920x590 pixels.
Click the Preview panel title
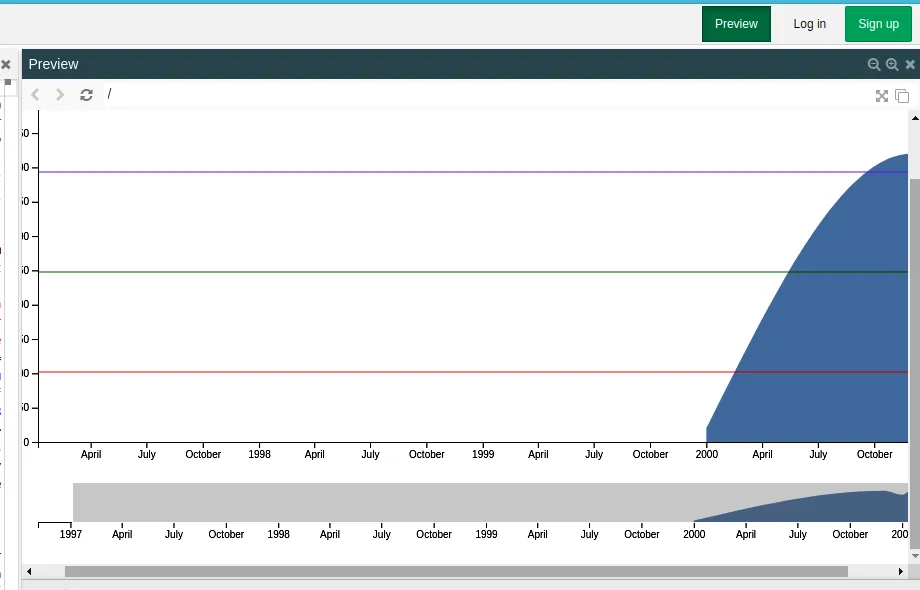(x=53, y=64)
